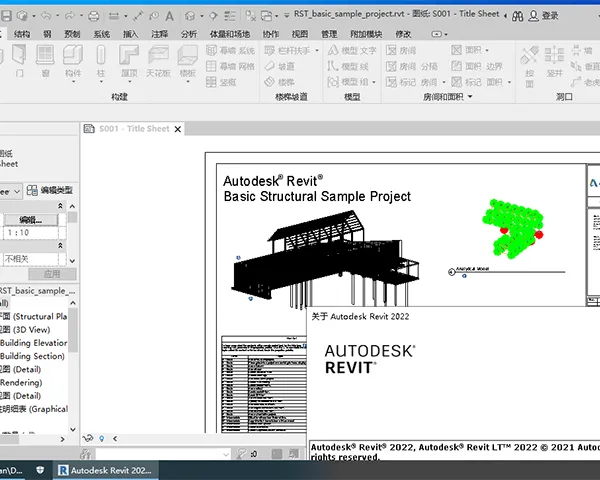Viewport: 600px width, 480px height.
Task: Click the Print icon in quick access toolbar
Action: point(94,16)
